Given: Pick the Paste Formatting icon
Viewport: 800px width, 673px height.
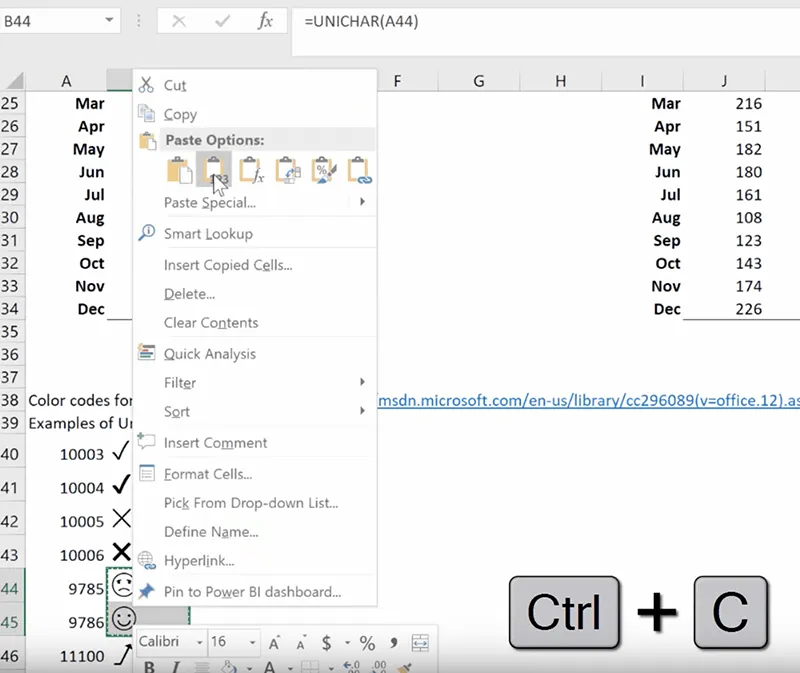Looking at the screenshot, I should [x=323, y=170].
